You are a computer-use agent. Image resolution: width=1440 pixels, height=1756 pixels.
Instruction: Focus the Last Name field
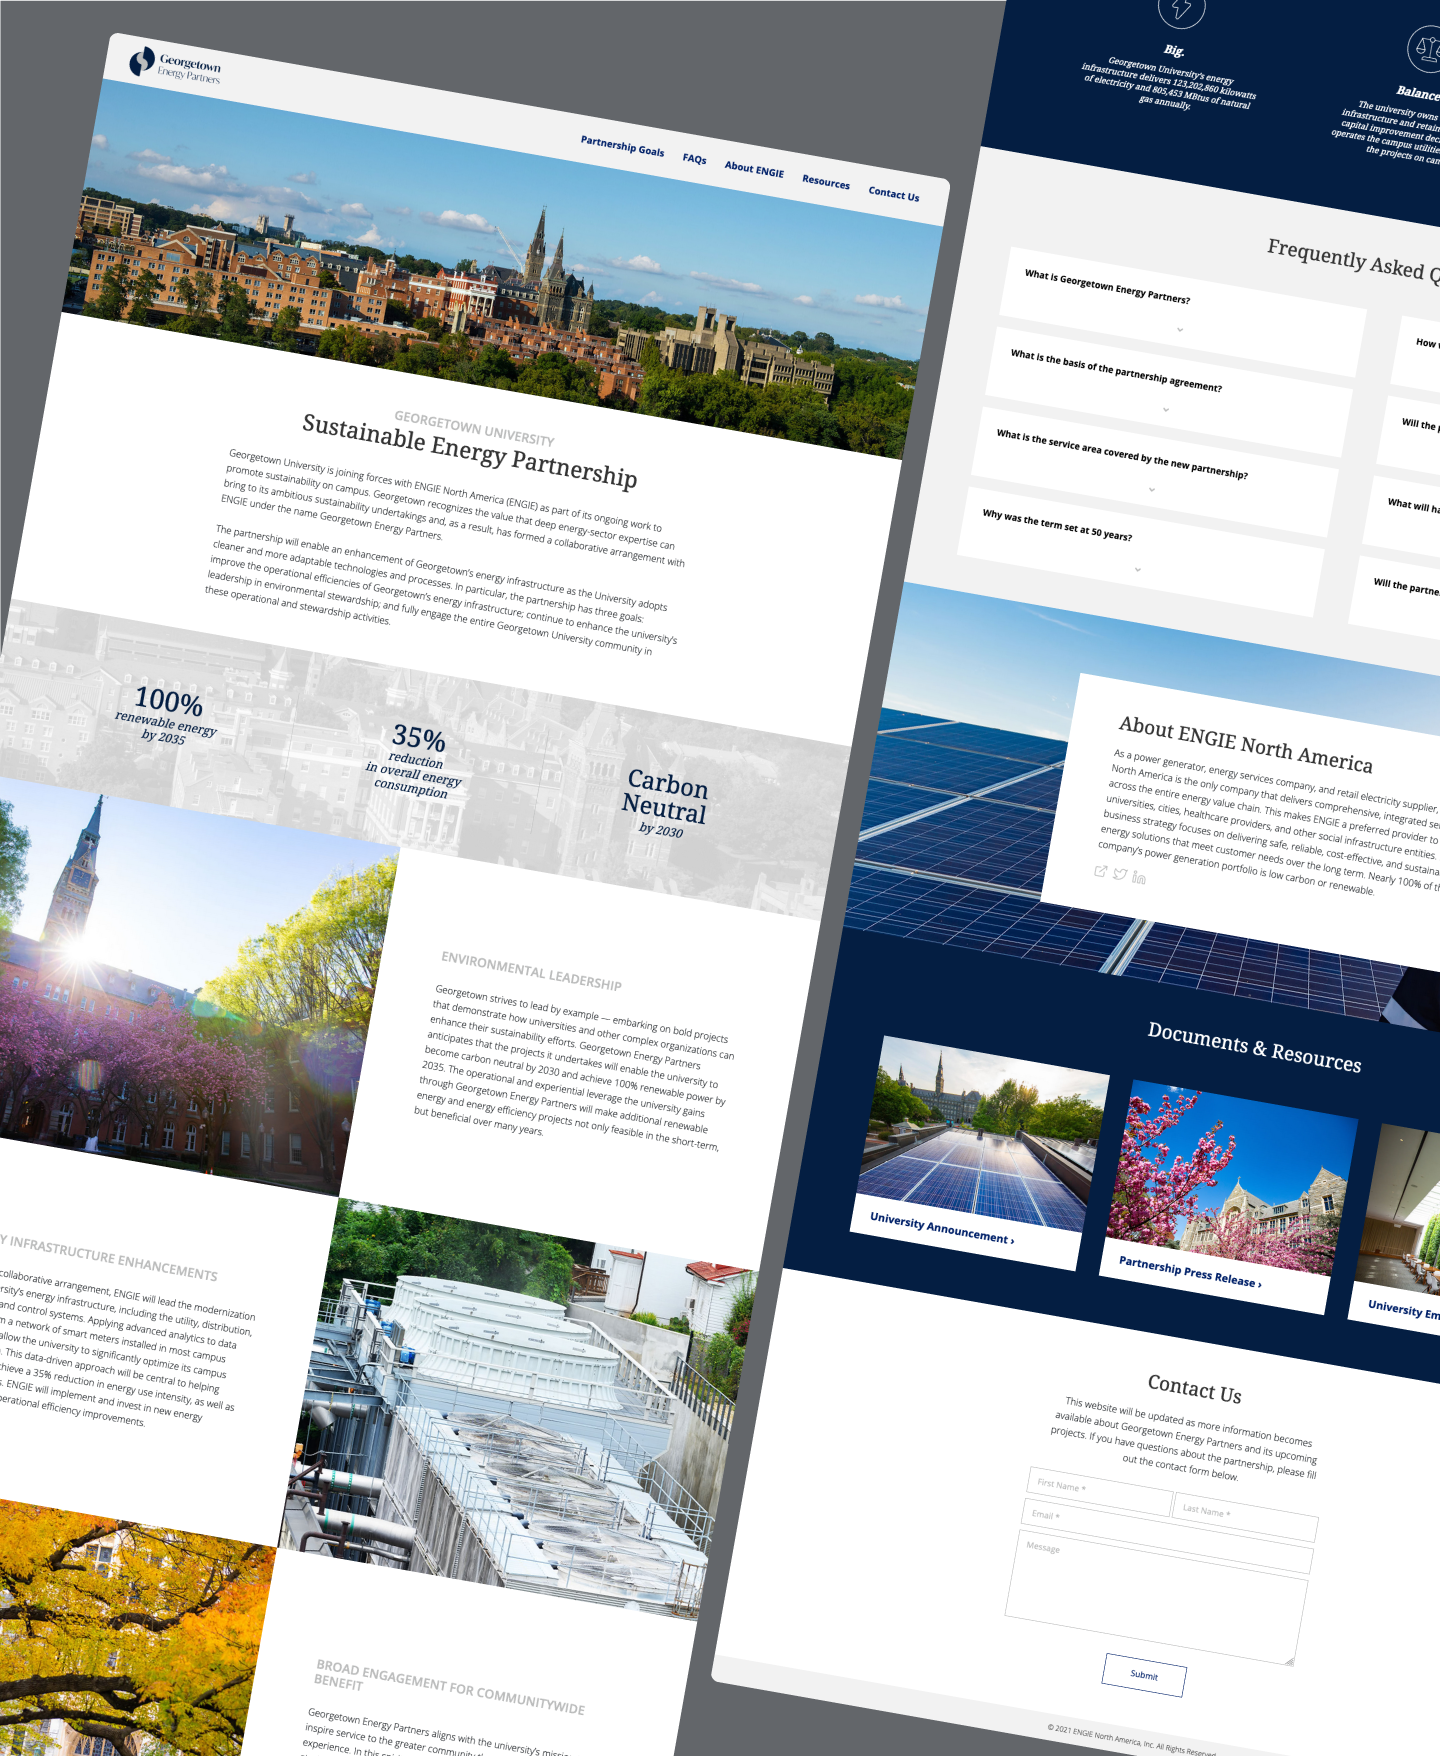point(1245,1517)
